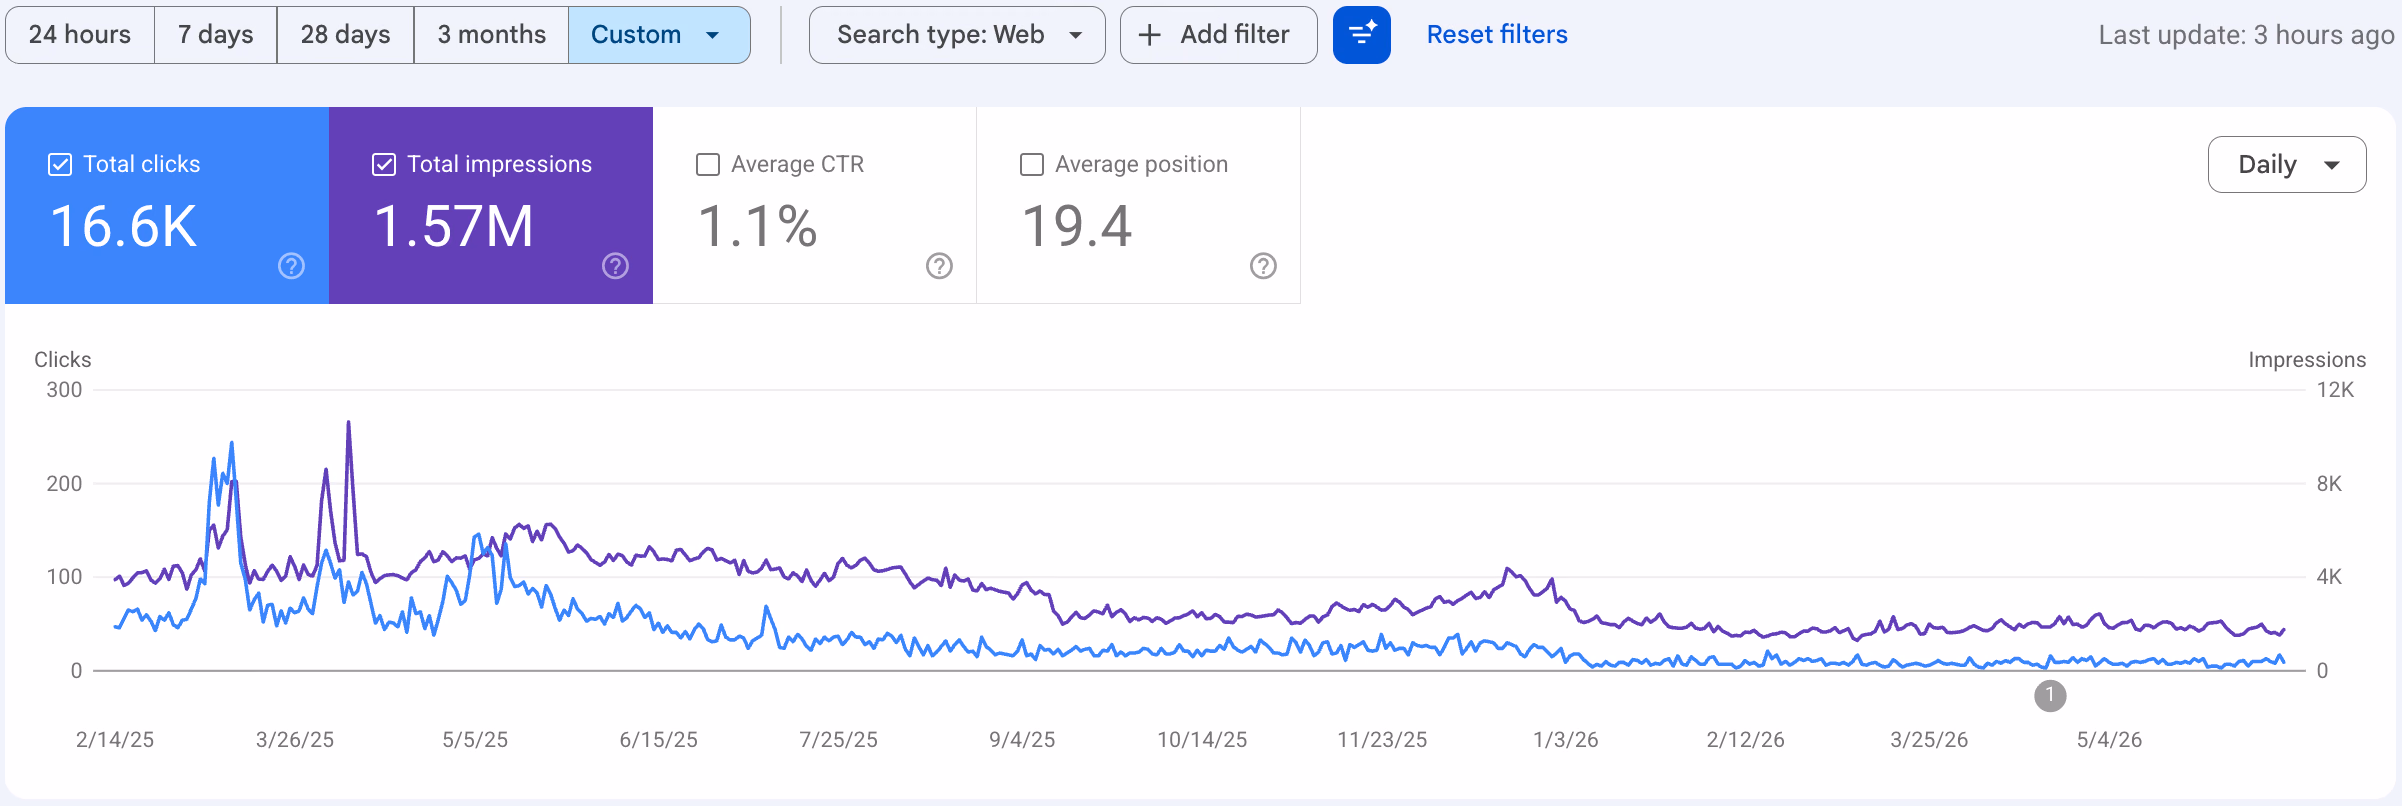Click the 300 clicks axis label
This screenshot has width=2402, height=806.
pos(64,390)
